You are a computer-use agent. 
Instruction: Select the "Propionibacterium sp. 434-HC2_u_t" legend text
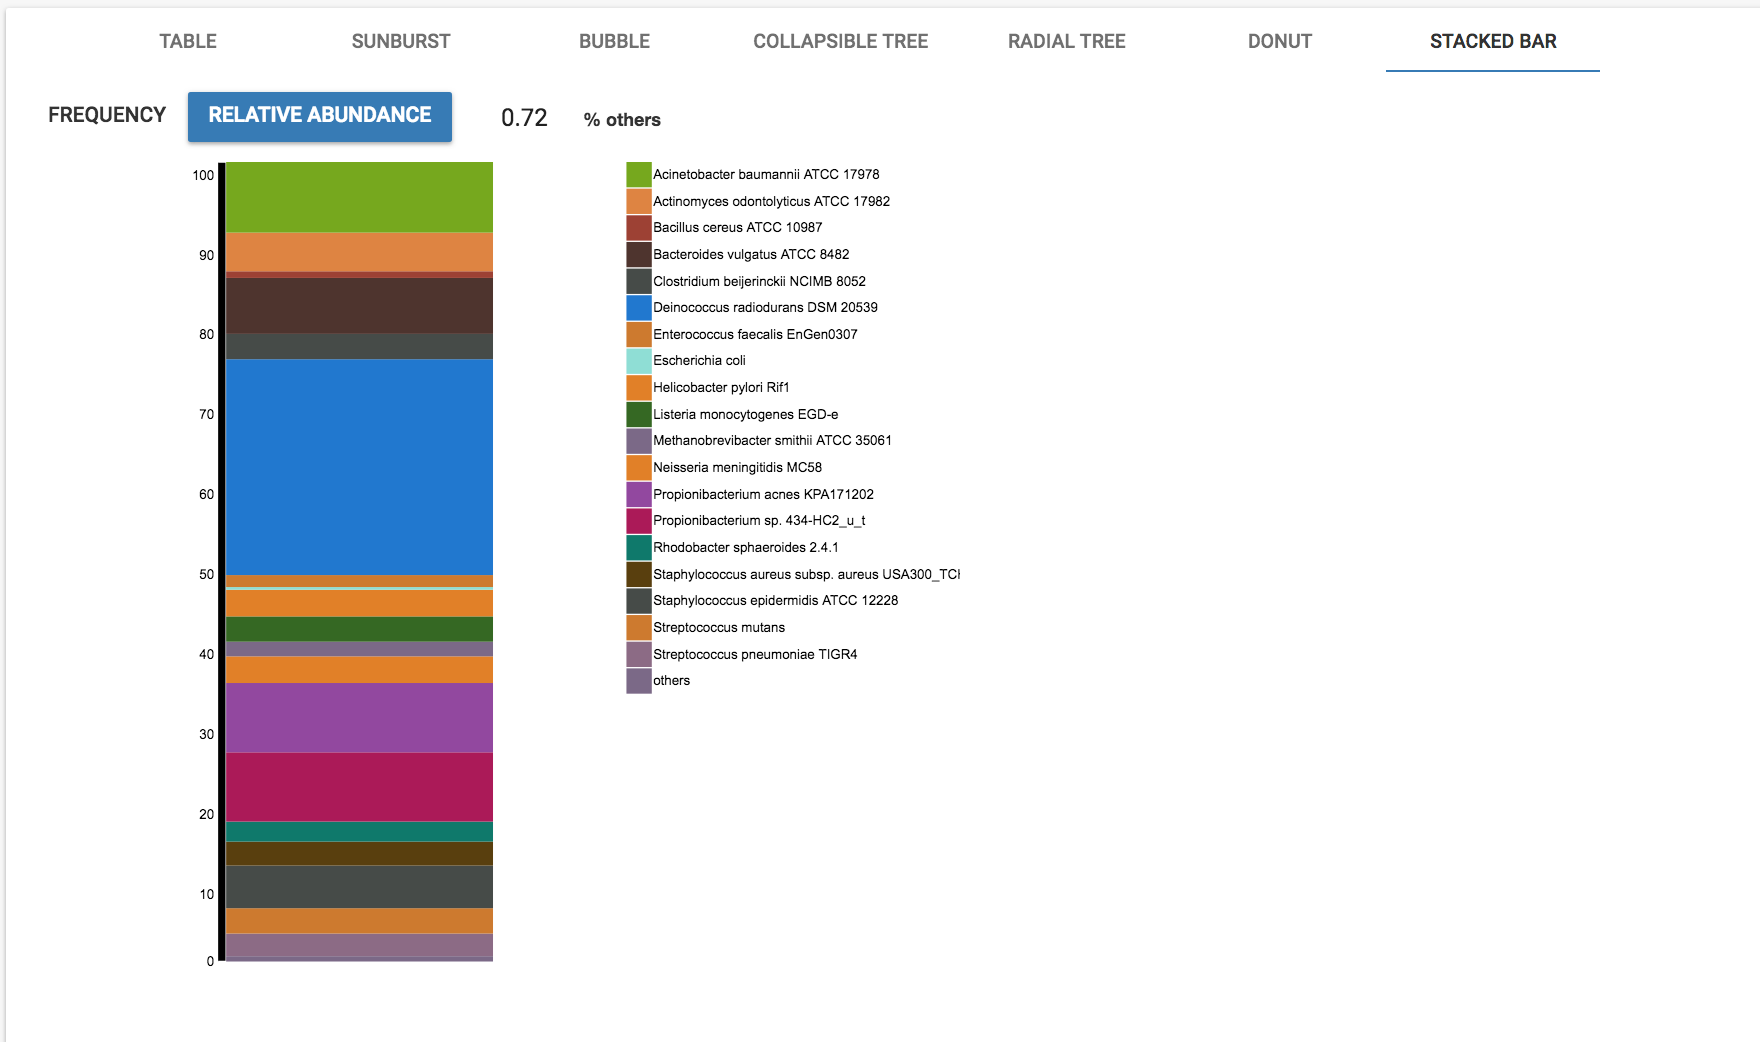coord(759,520)
